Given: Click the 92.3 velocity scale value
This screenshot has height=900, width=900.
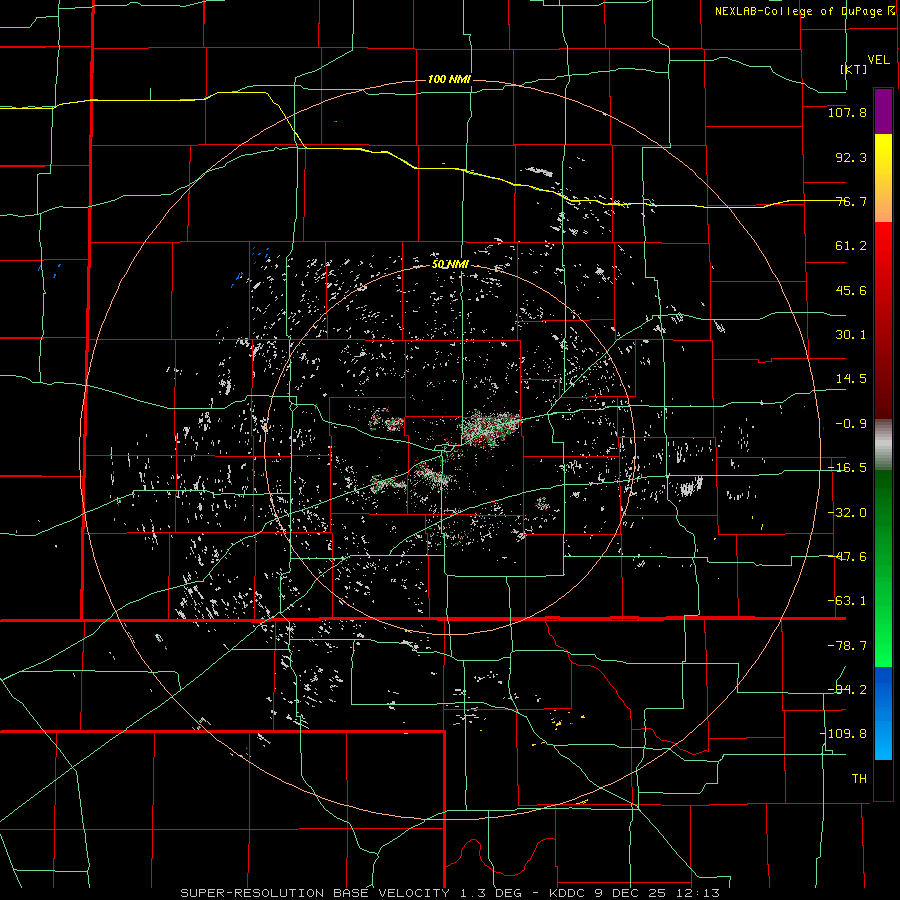Looking at the screenshot, I should [851, 157].
